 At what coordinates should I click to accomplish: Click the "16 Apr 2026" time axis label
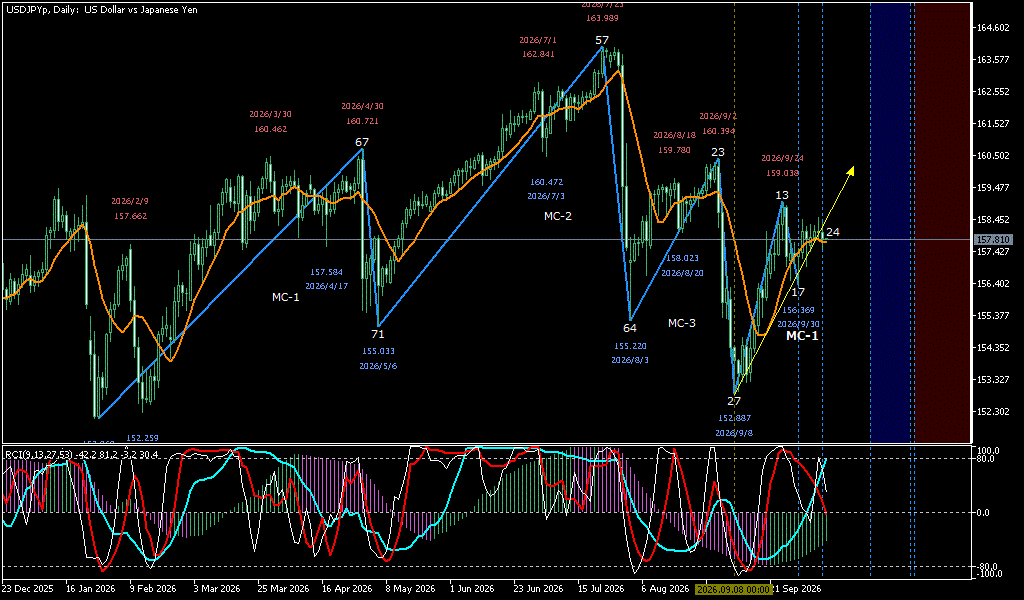point(345,588)
